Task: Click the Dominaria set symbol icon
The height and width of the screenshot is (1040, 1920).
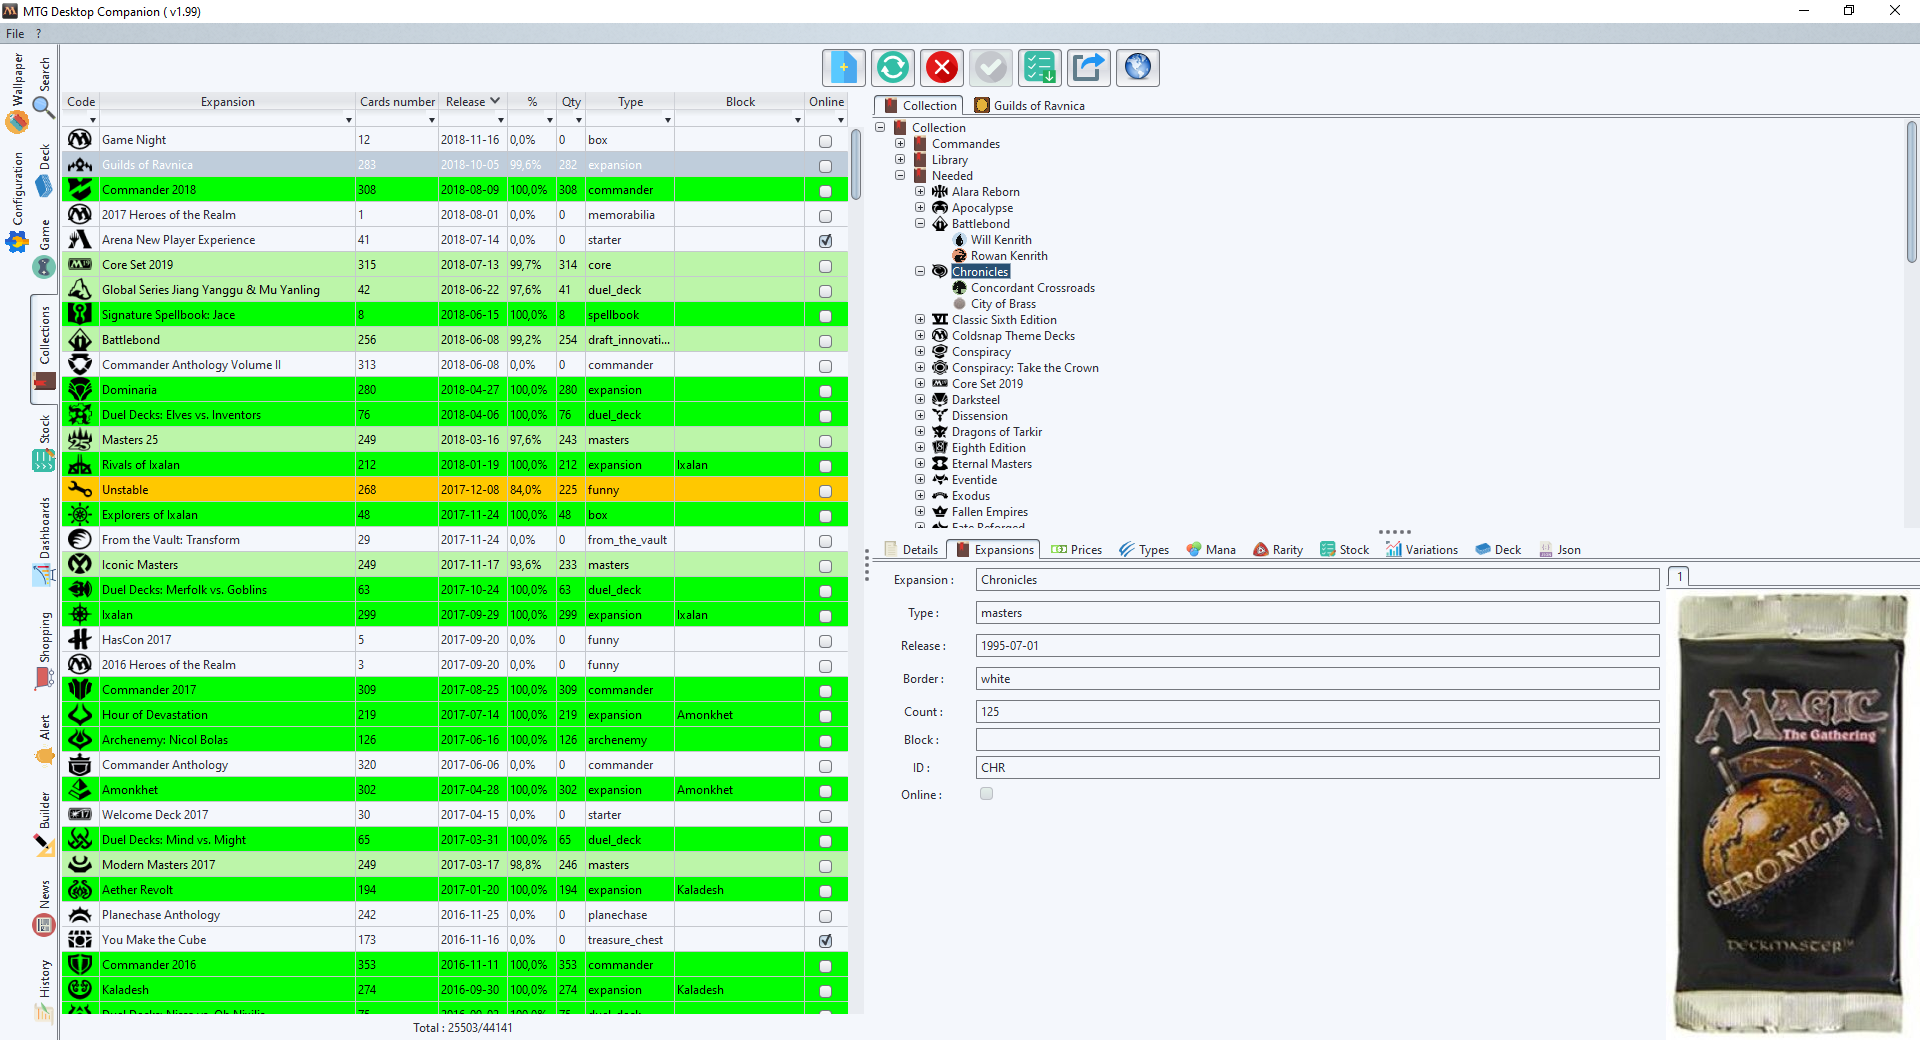Action: [80, 390]
